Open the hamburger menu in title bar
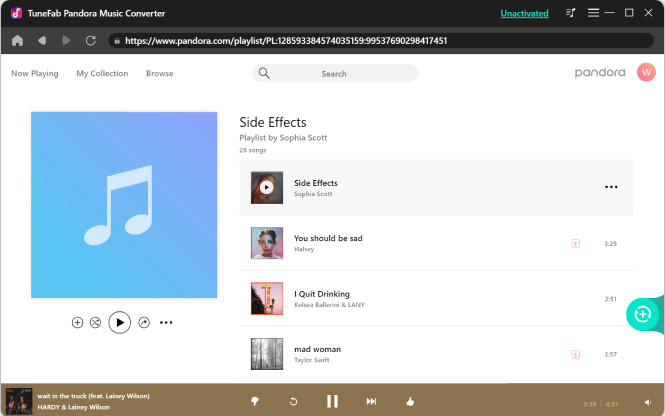 593,13
